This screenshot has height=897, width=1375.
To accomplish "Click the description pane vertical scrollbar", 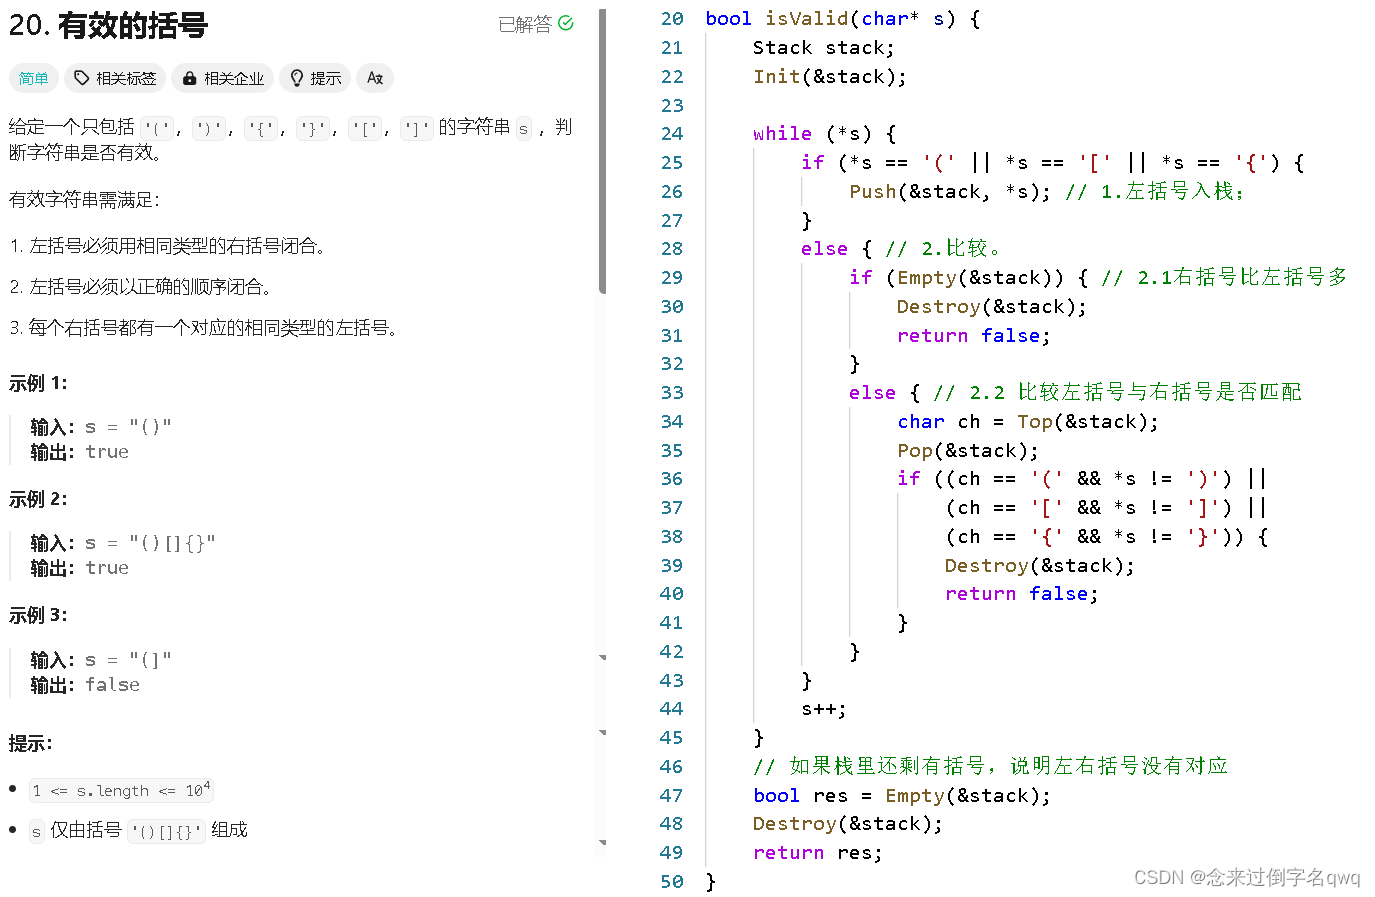I will (602, 150).
